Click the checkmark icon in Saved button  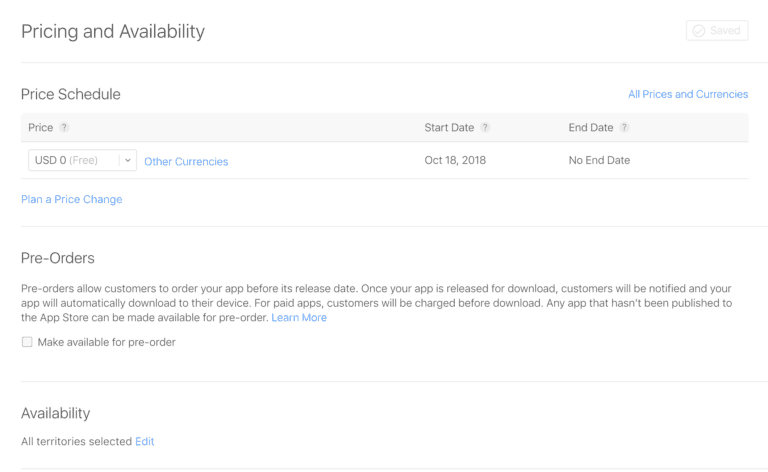pyautogui.click(x=699, y=31)
